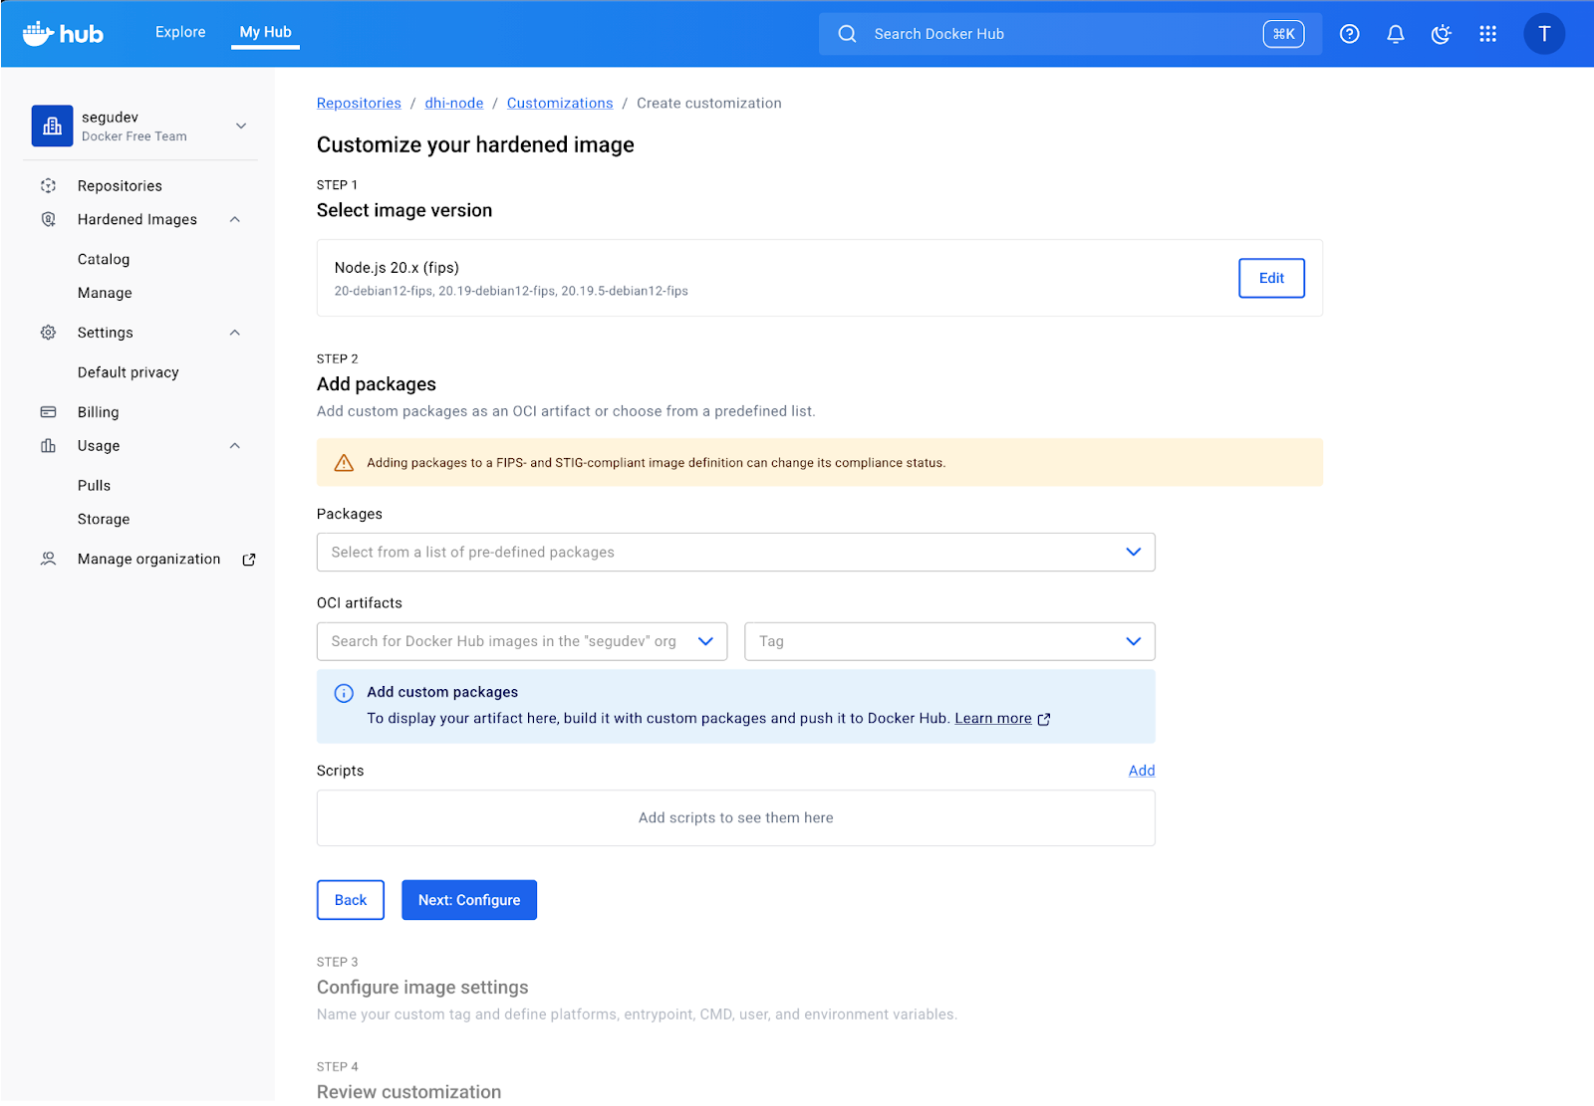The height and width of the screenshot is (1106, 1594).
Task: Open the help question mark icon
Action: pos(1349,34)
